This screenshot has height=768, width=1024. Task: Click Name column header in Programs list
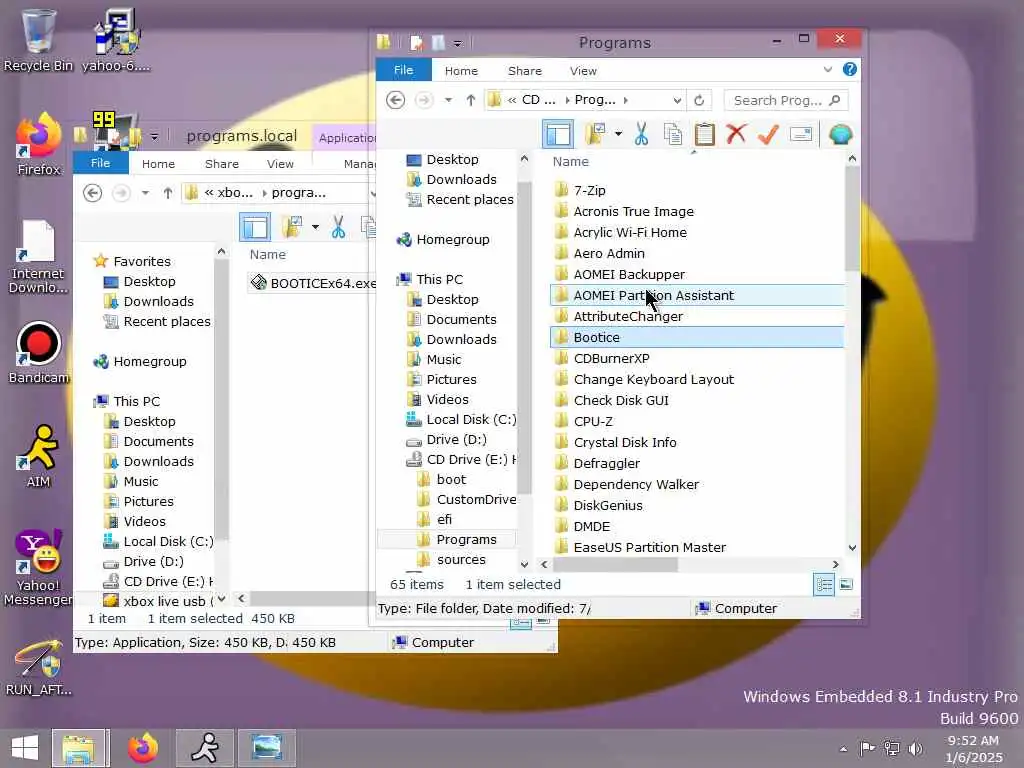[x=570, y=161]
